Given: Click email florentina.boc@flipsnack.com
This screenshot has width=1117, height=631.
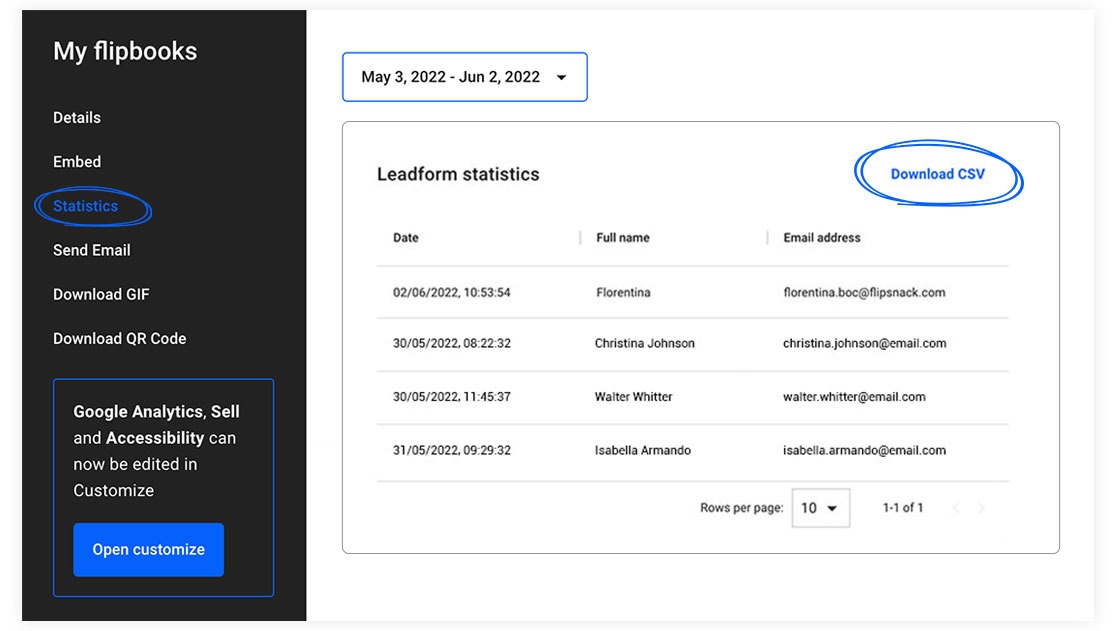Looking at the screenshot, I should pyautogui.click(x=864, y=292).
